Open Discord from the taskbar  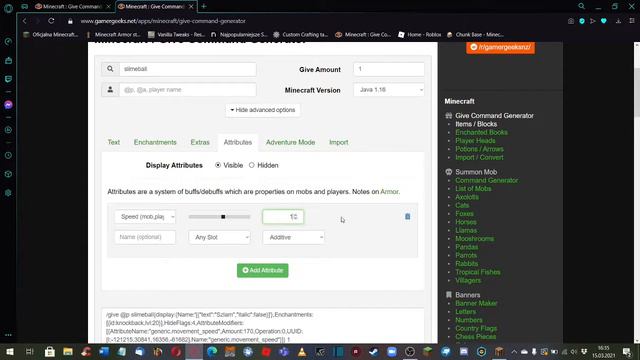click(x=464, y=351)
